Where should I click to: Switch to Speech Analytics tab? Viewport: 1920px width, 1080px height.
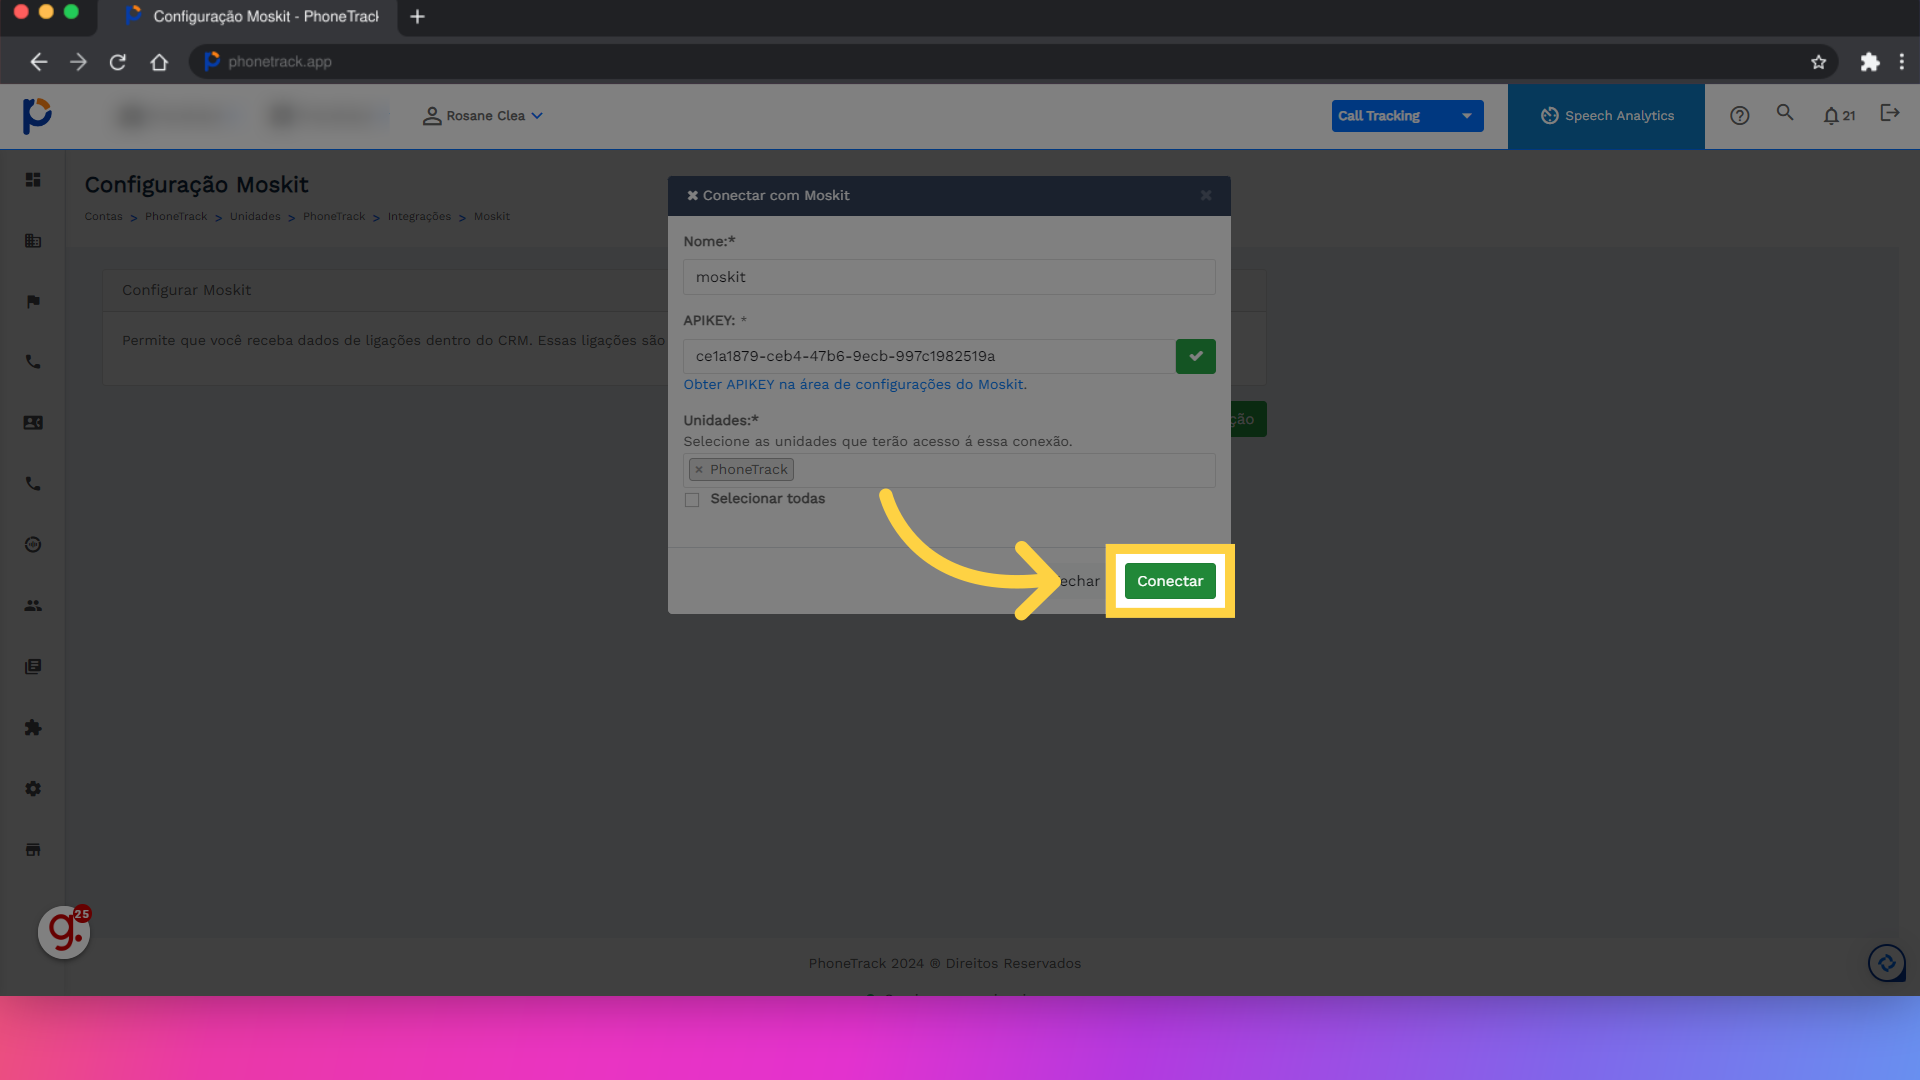click(x=1606, y=116)
